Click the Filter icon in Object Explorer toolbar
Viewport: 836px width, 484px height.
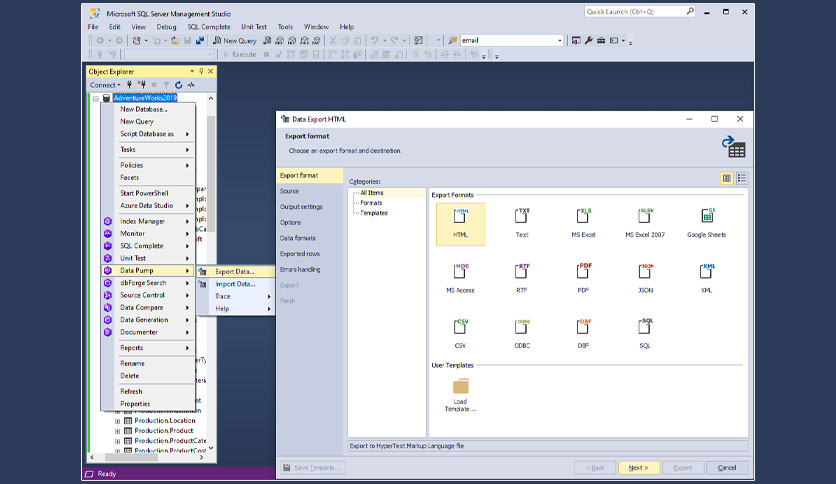pyautogui.click(x=166, y=85)
